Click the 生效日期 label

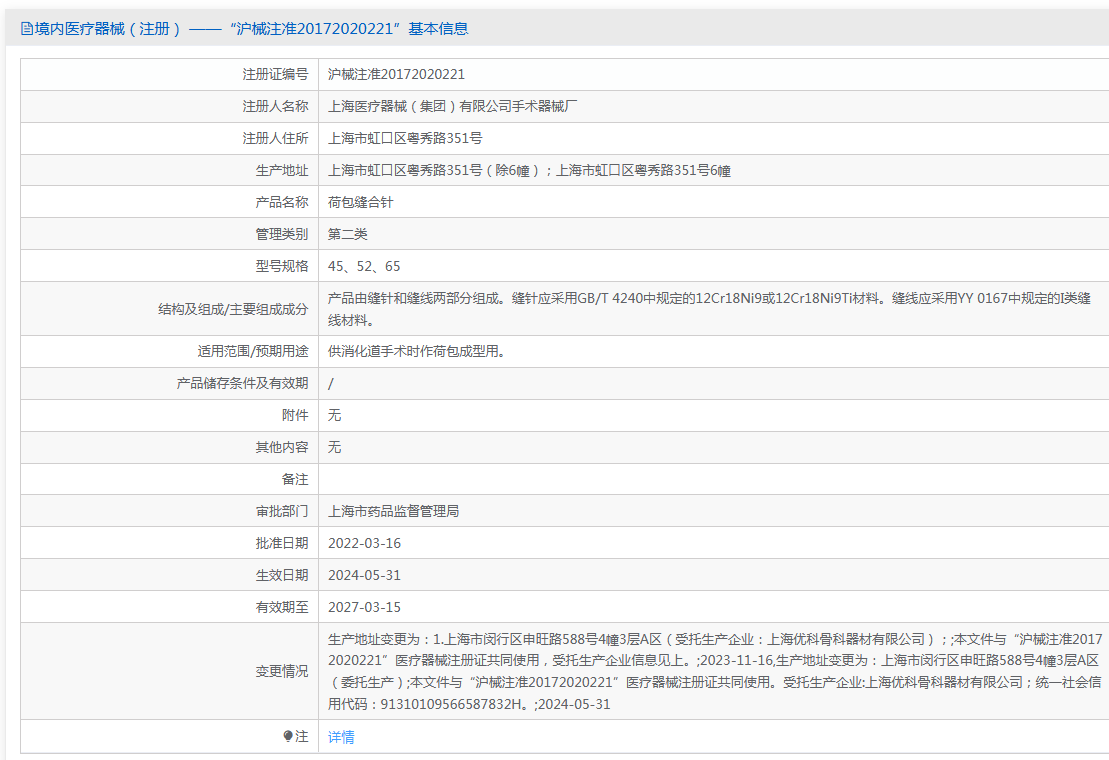tap(282, 575)
